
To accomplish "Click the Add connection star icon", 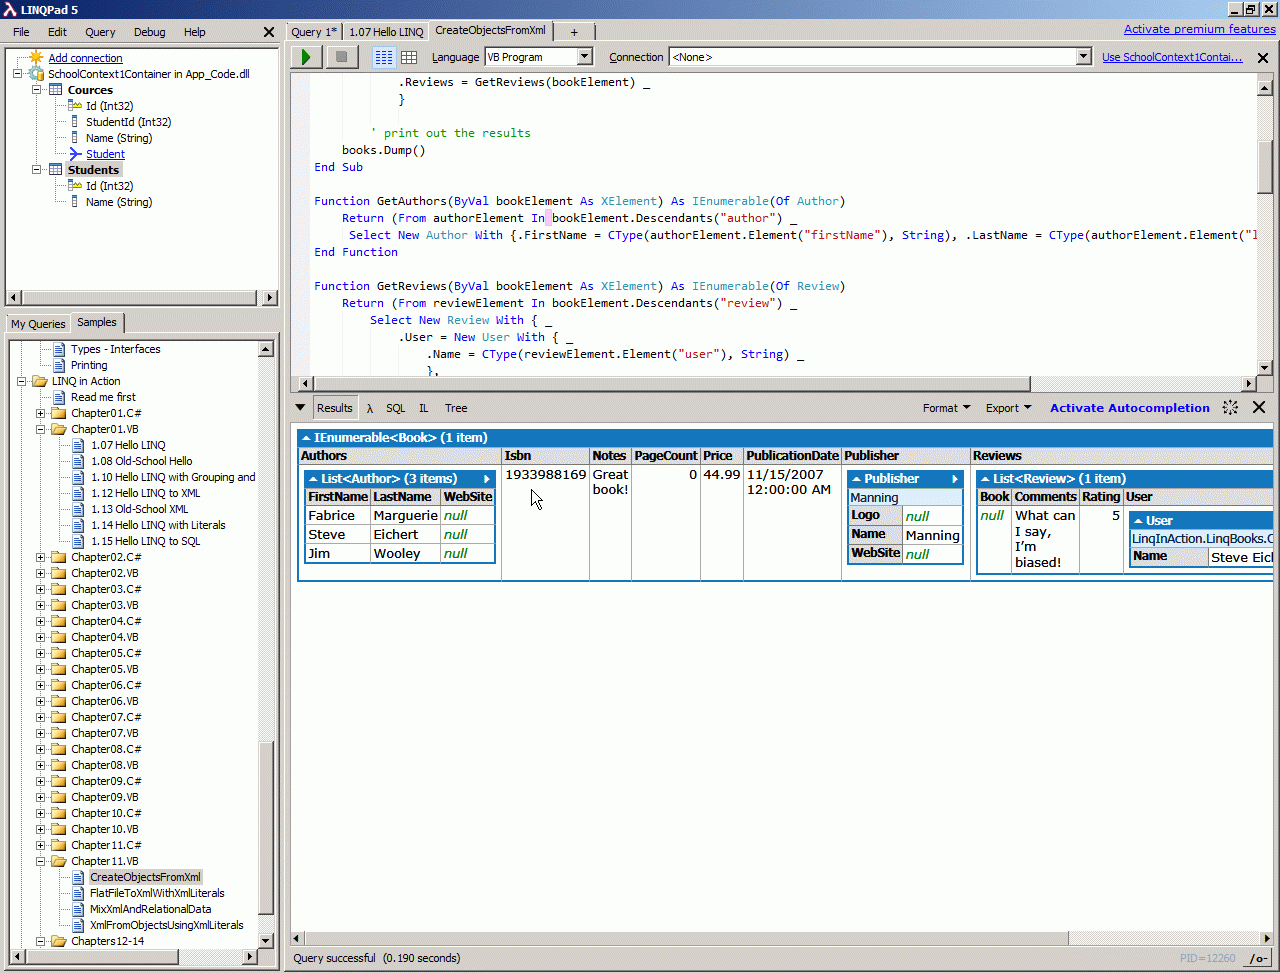I will click(37, 58).
